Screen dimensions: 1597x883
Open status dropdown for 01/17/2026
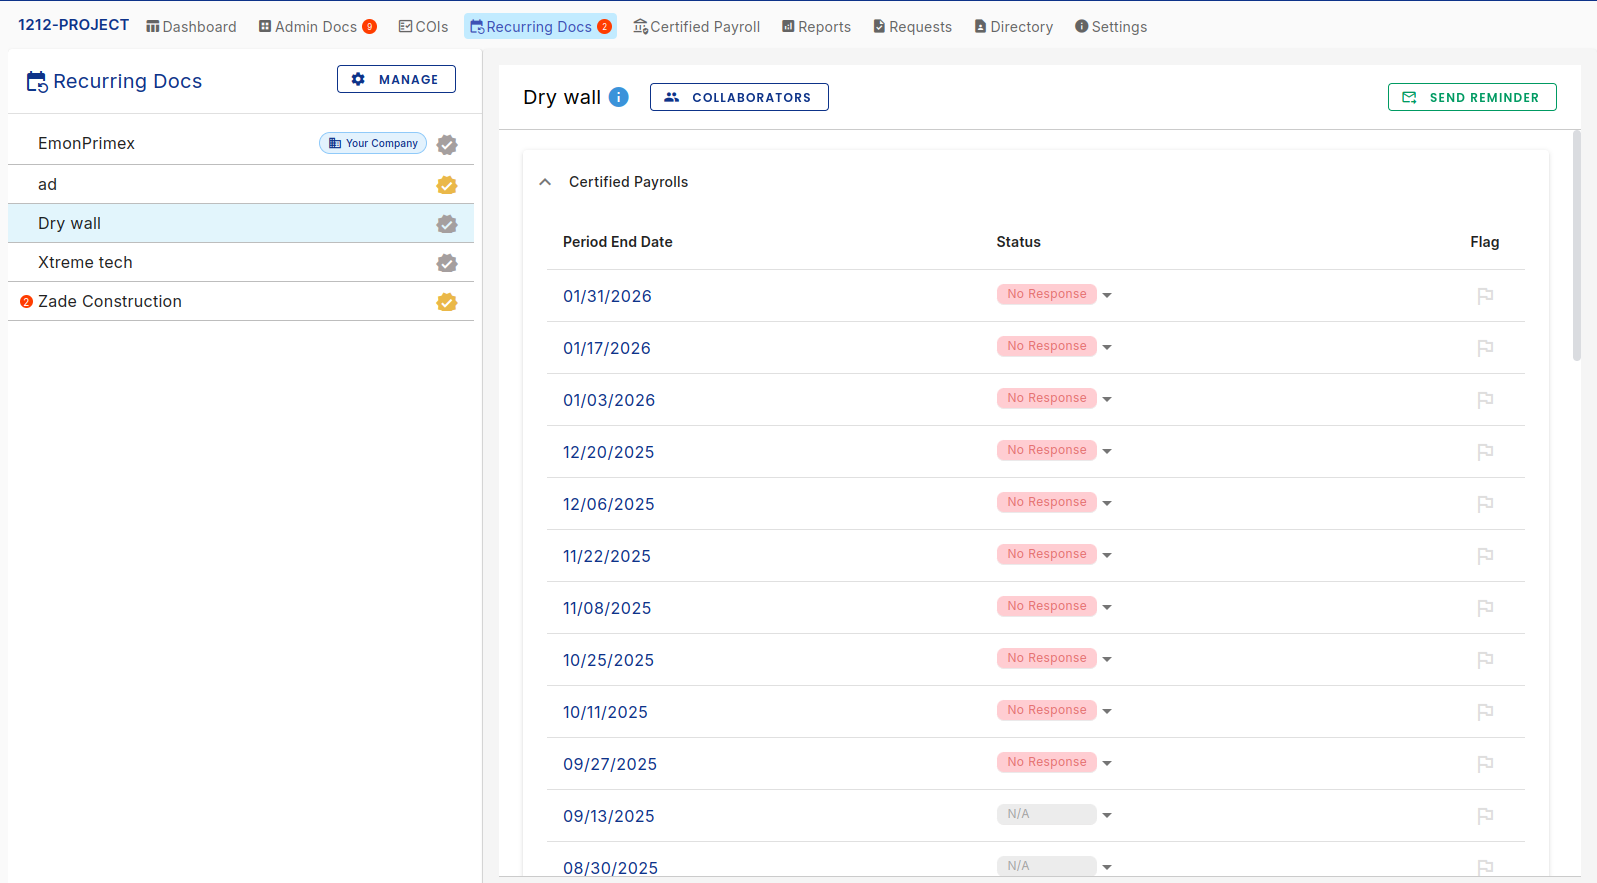point(1107,347)
